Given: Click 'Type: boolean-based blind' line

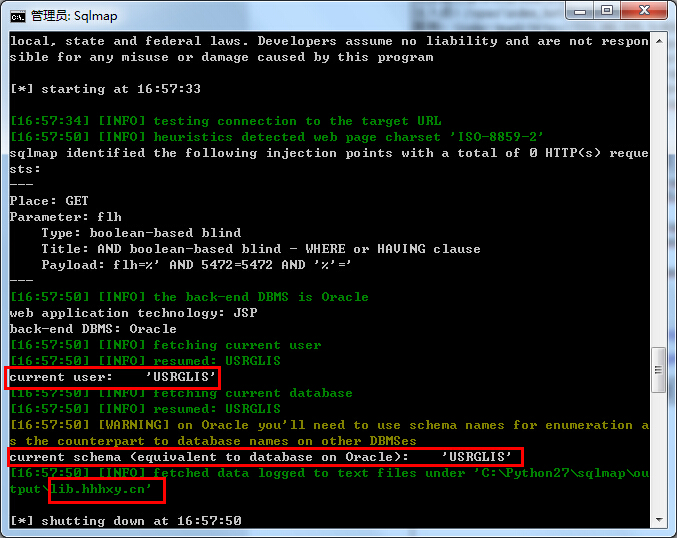Looking at the screenshot, I should pyautogui.click(x=141, y=233).
